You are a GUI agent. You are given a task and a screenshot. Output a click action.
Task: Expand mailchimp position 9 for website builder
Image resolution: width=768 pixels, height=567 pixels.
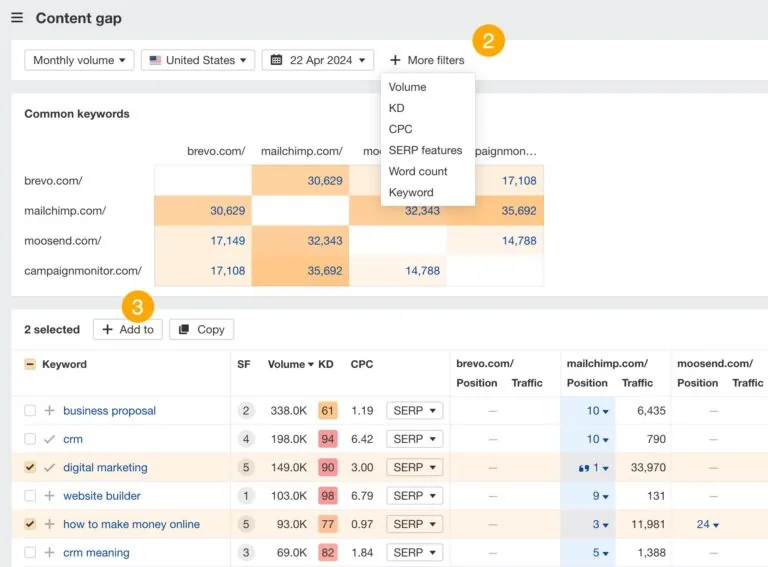[x=600, y=496]
